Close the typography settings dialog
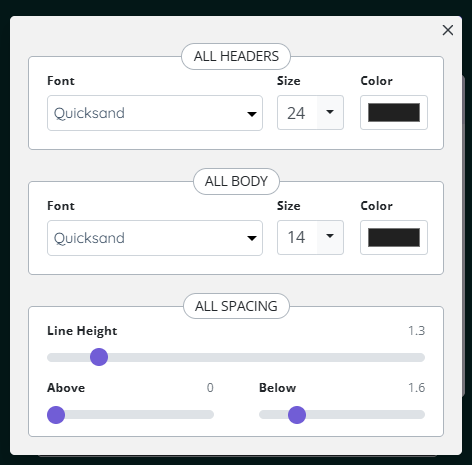Viewport: 472px width, 465px height. tap(448, 30)
